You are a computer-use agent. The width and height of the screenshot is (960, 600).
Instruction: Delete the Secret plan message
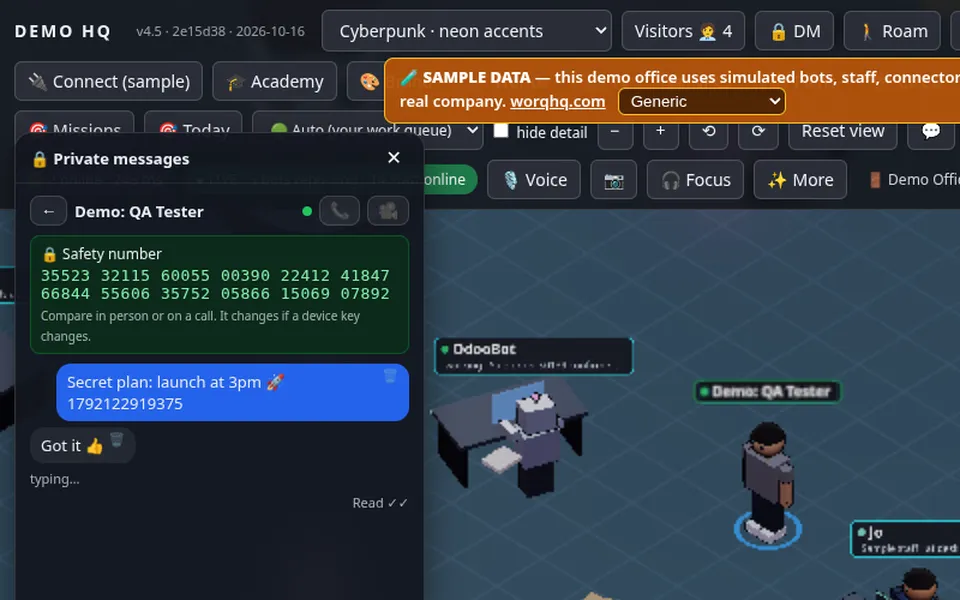(x=390, y=376)
